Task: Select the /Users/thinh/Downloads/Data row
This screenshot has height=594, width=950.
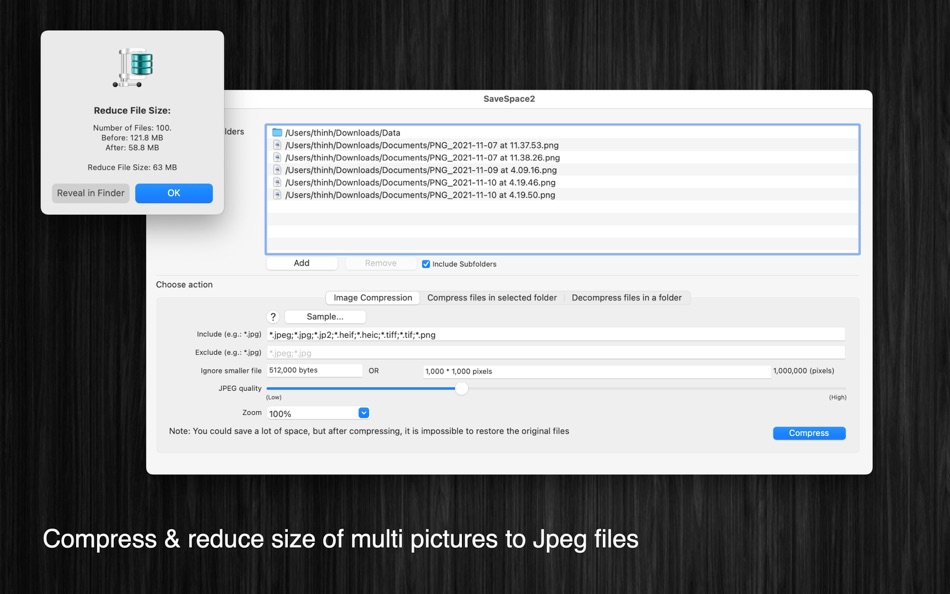Action: [x=563, y=132]
